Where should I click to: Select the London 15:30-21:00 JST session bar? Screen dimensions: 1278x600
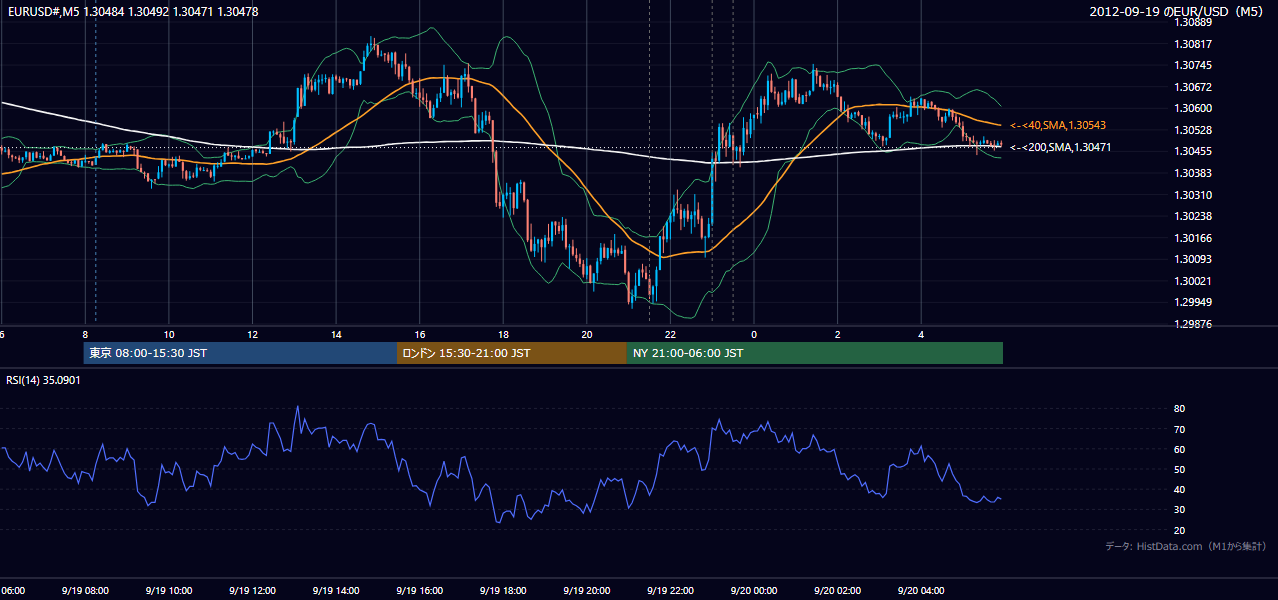[x=512, y=353]
